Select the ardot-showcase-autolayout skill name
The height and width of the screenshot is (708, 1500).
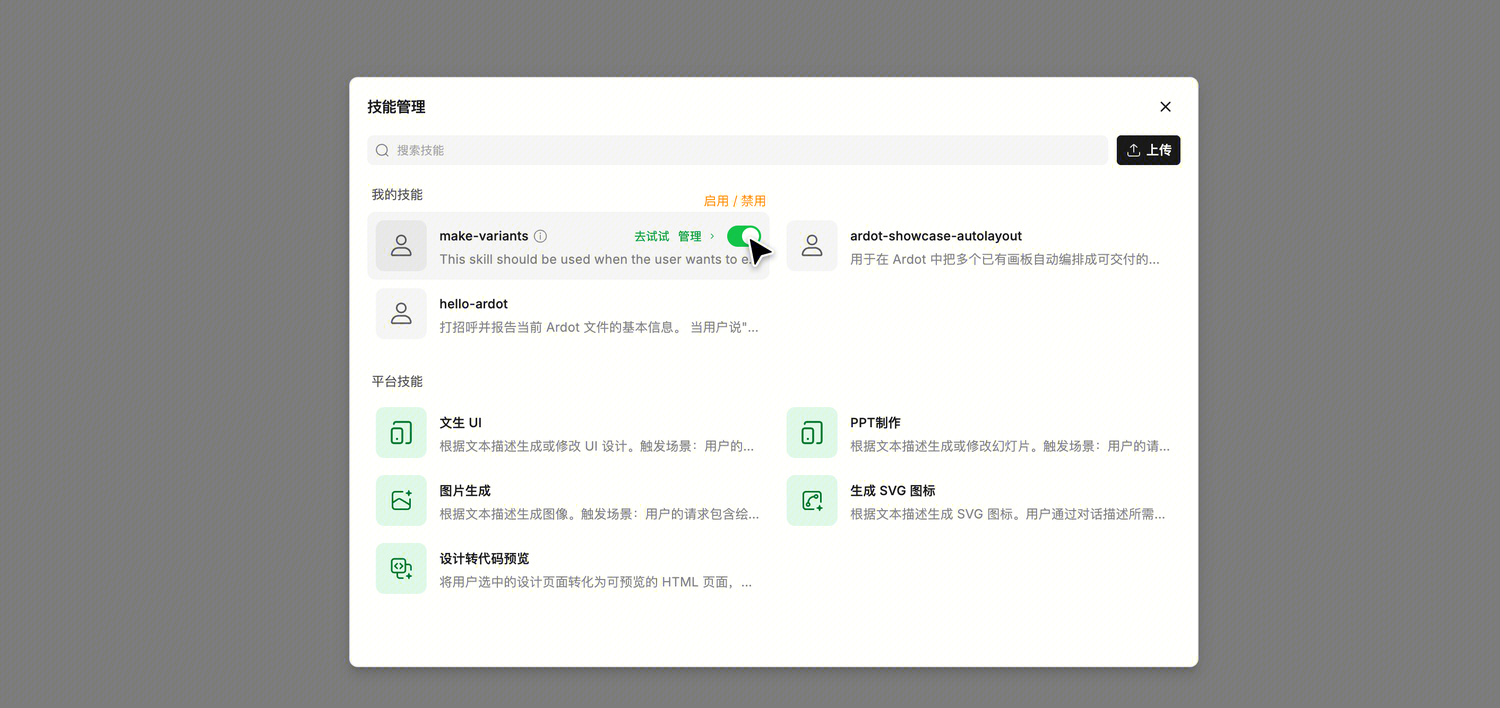[936, 236]
